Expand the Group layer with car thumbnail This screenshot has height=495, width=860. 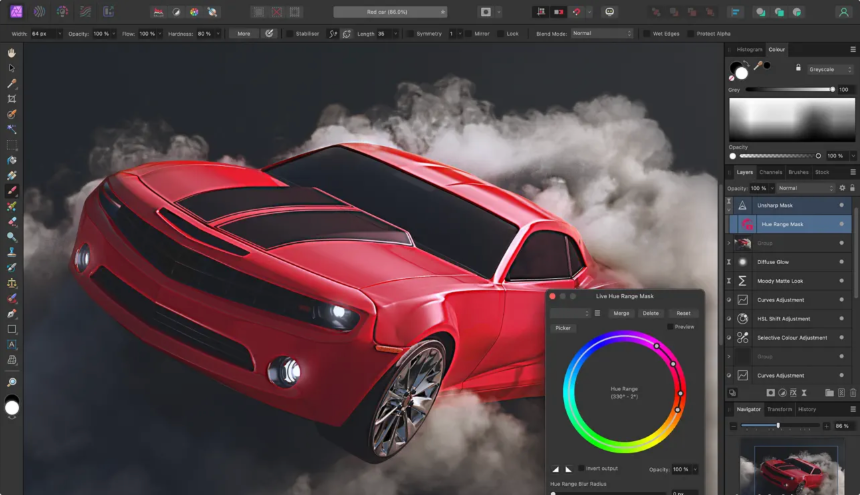click(x=729, y=243)
